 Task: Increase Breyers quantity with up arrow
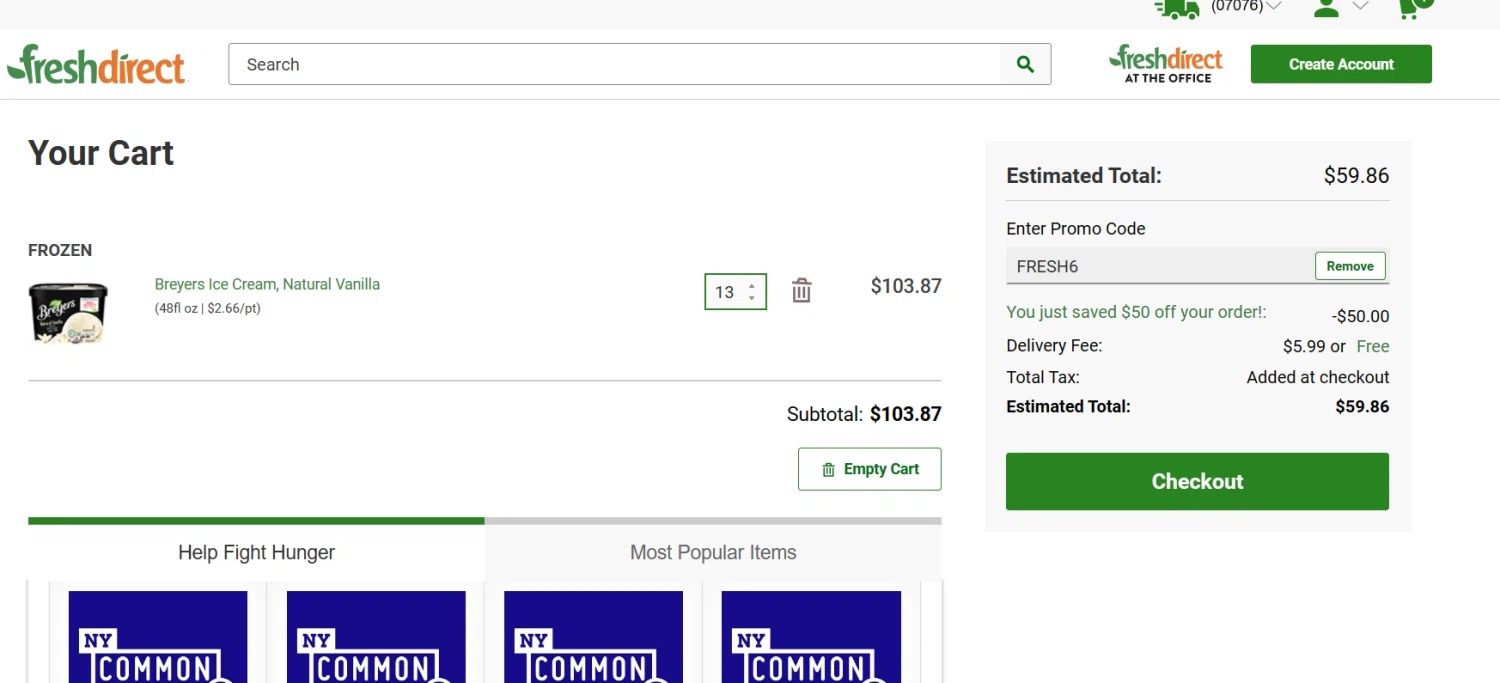752,286
